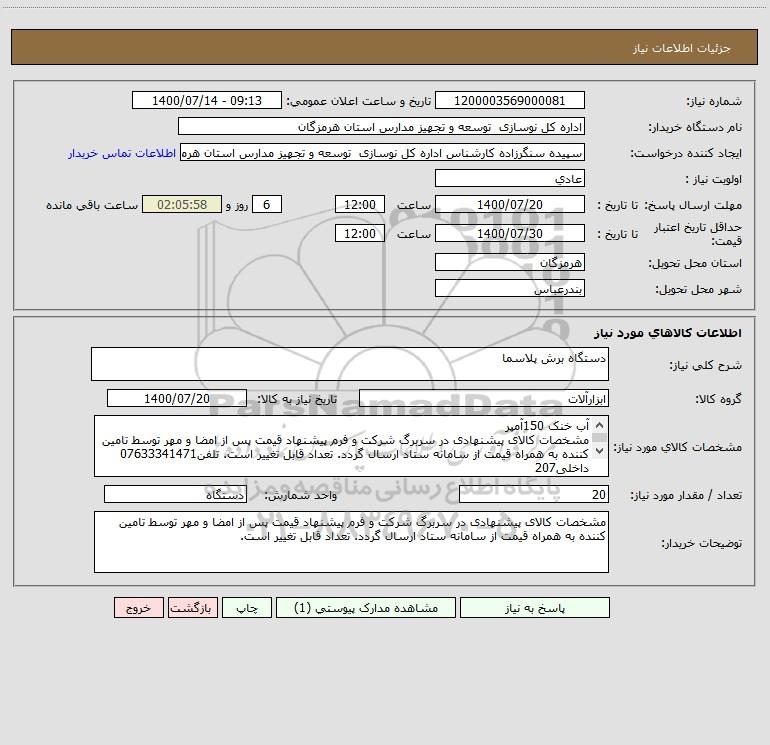The width and height of the screenshot is (770, 745).
Task: Click the نام دستگاه خریدار field
Action: tap(381, 127)
